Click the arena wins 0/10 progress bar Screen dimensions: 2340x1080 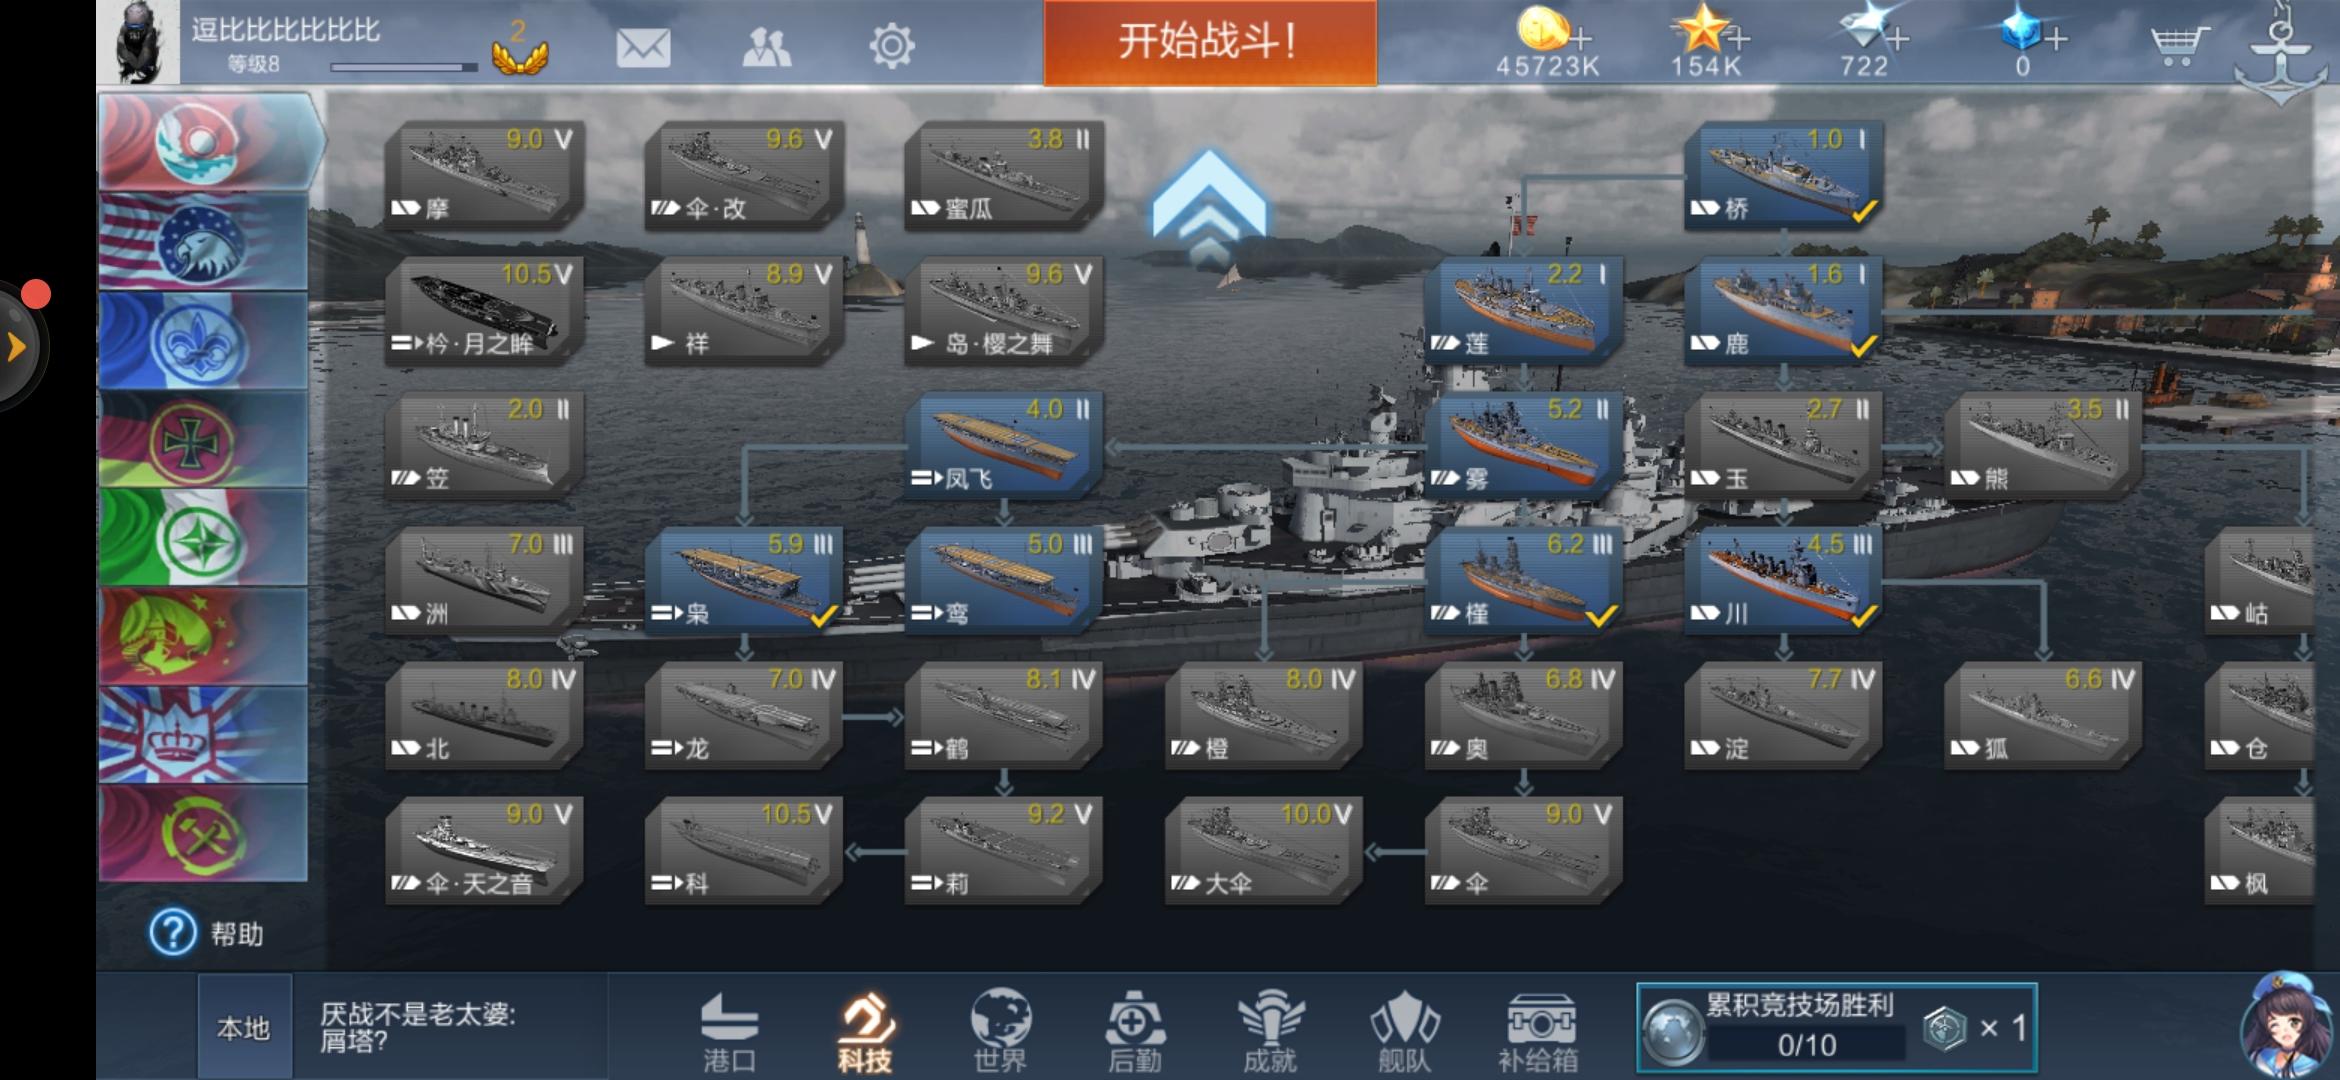click(1806, 1045)
